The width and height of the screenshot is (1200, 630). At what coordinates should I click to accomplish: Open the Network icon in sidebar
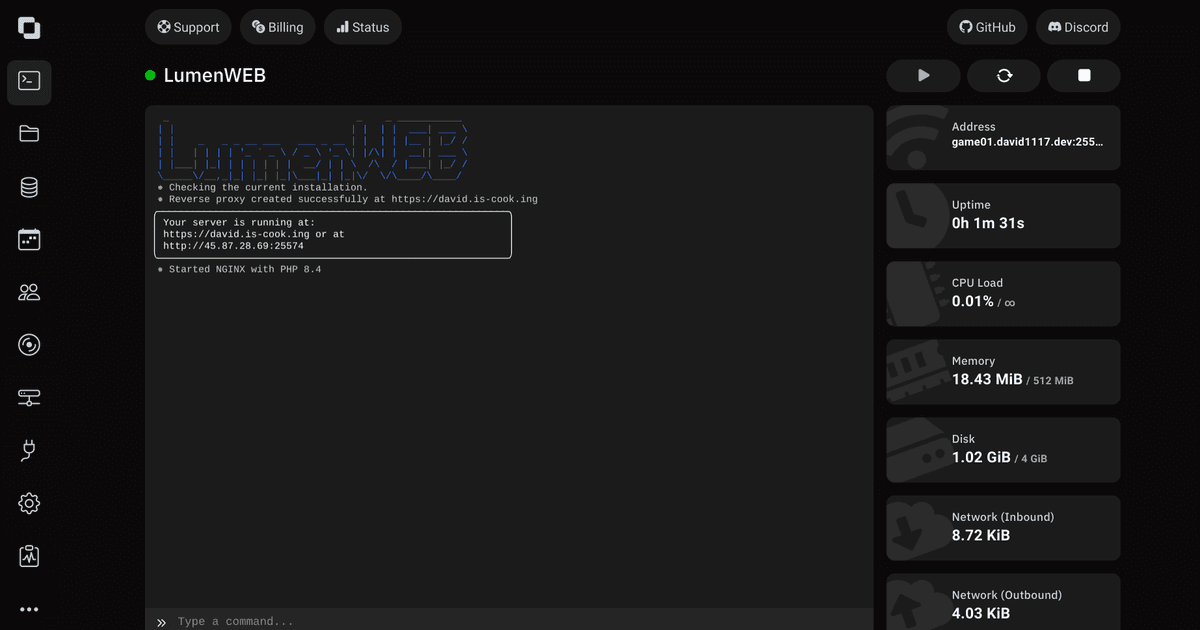(29, 398)
